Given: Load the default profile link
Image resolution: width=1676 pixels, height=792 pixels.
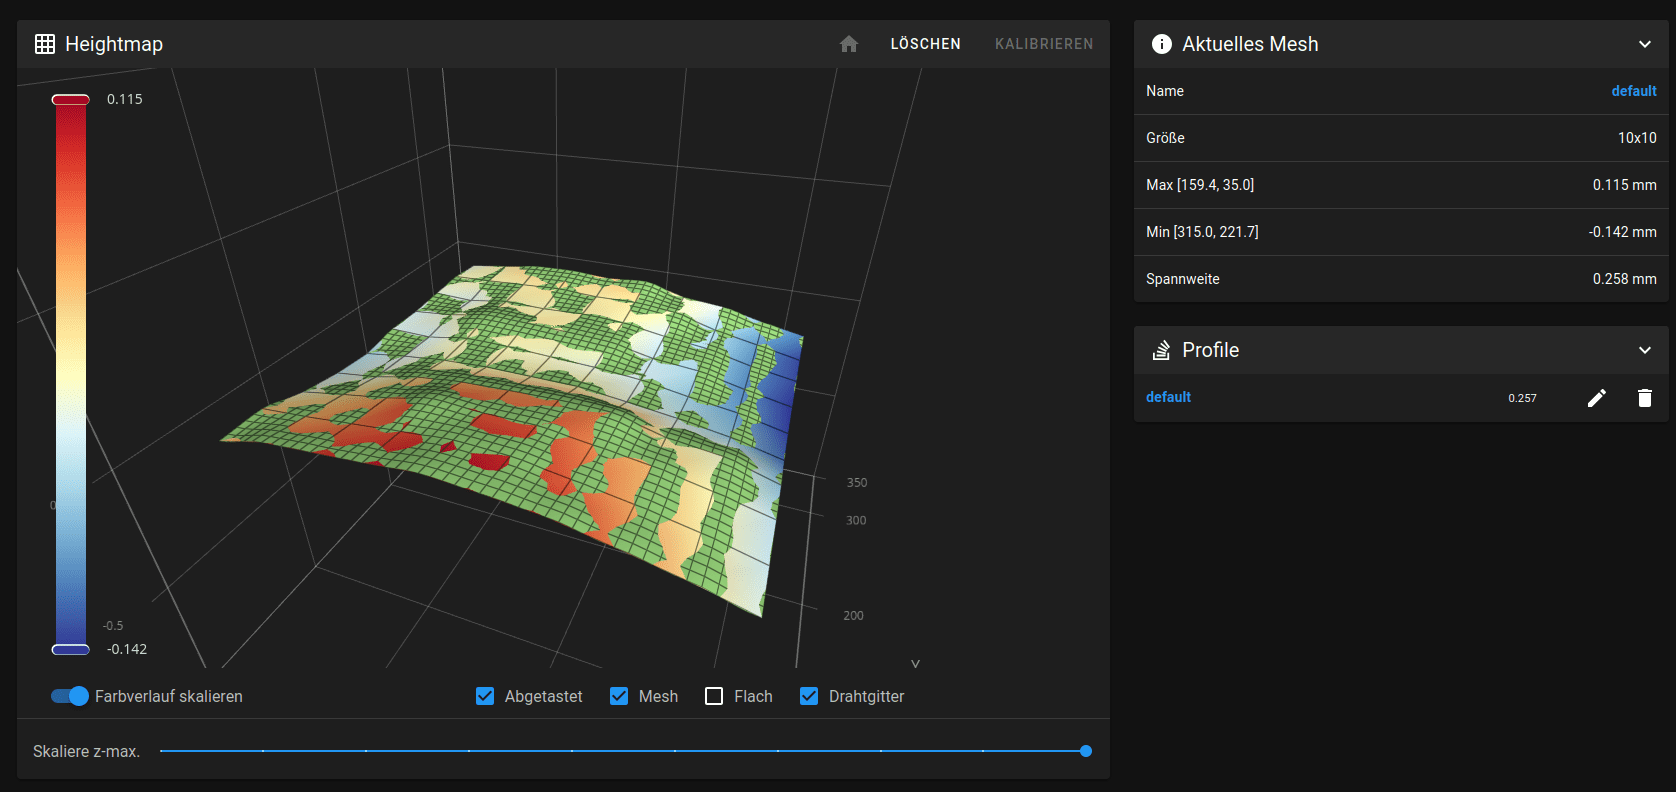Looking at the screenshot, I should pos(1168,397).
